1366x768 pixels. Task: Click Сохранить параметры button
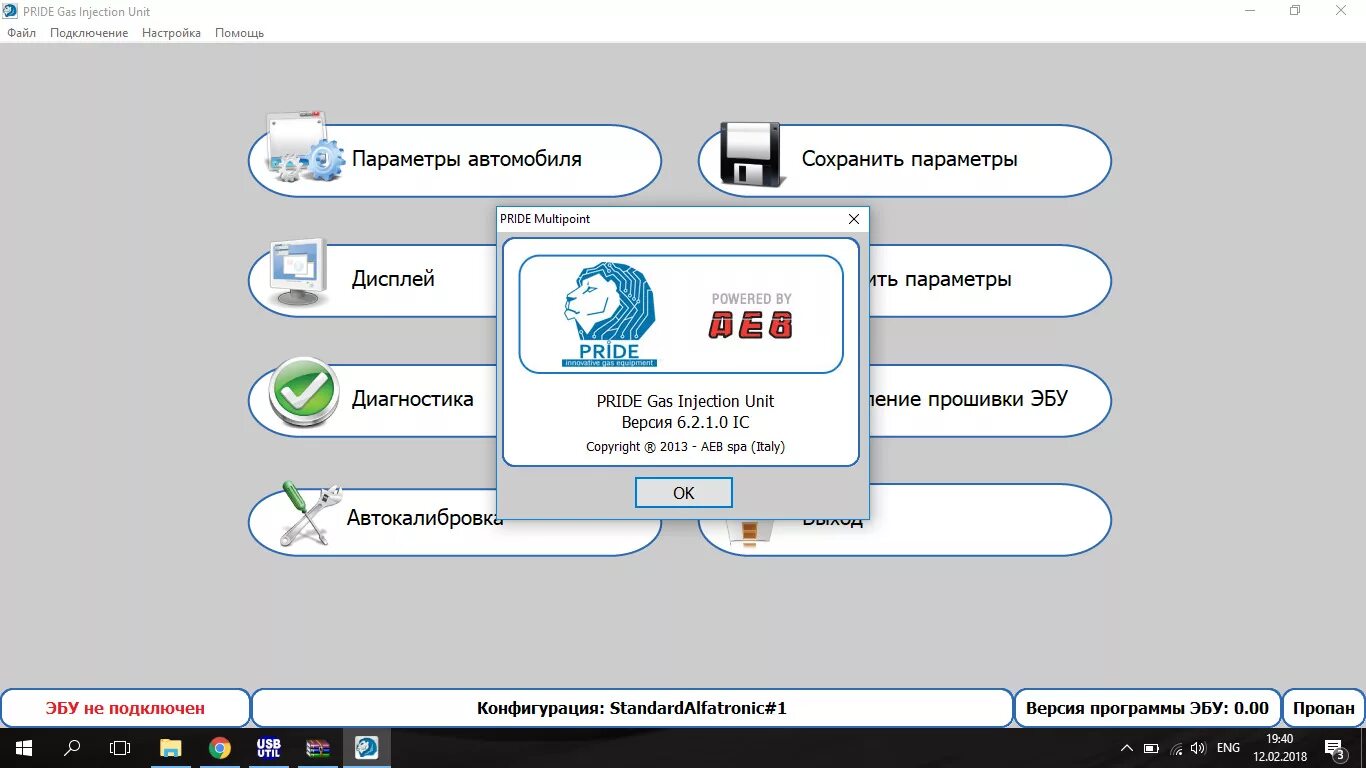tap(905, 160)
